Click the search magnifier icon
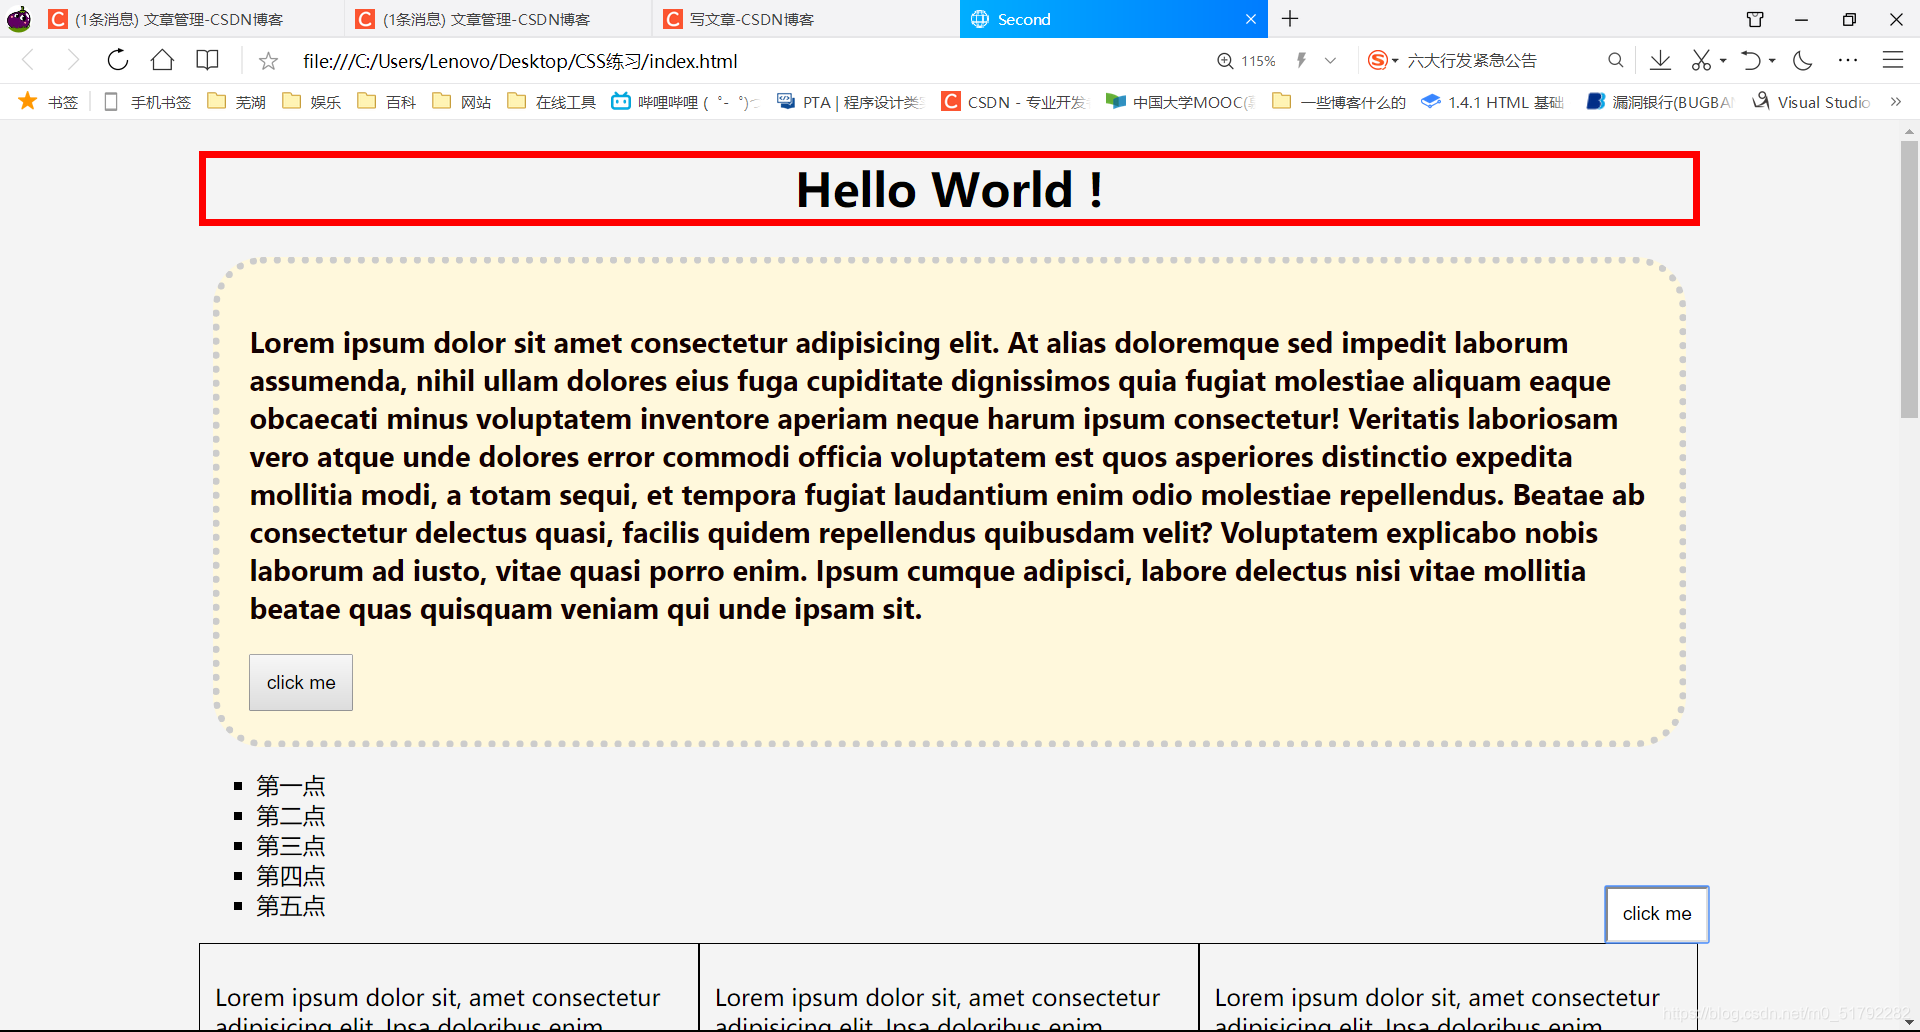Viewport: 1920px width, 1032px height. tap(1615, 60)
